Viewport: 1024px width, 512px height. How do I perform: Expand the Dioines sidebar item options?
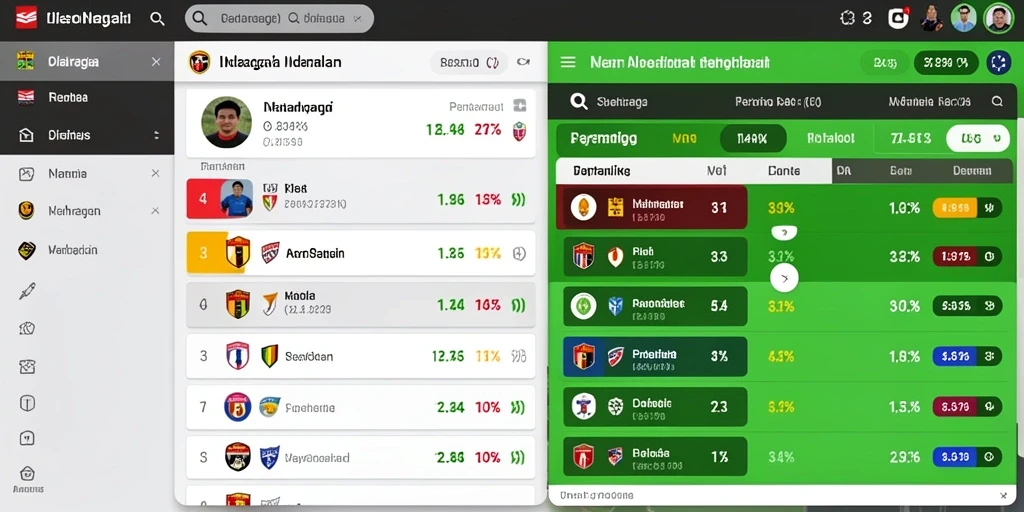[156, 135]
